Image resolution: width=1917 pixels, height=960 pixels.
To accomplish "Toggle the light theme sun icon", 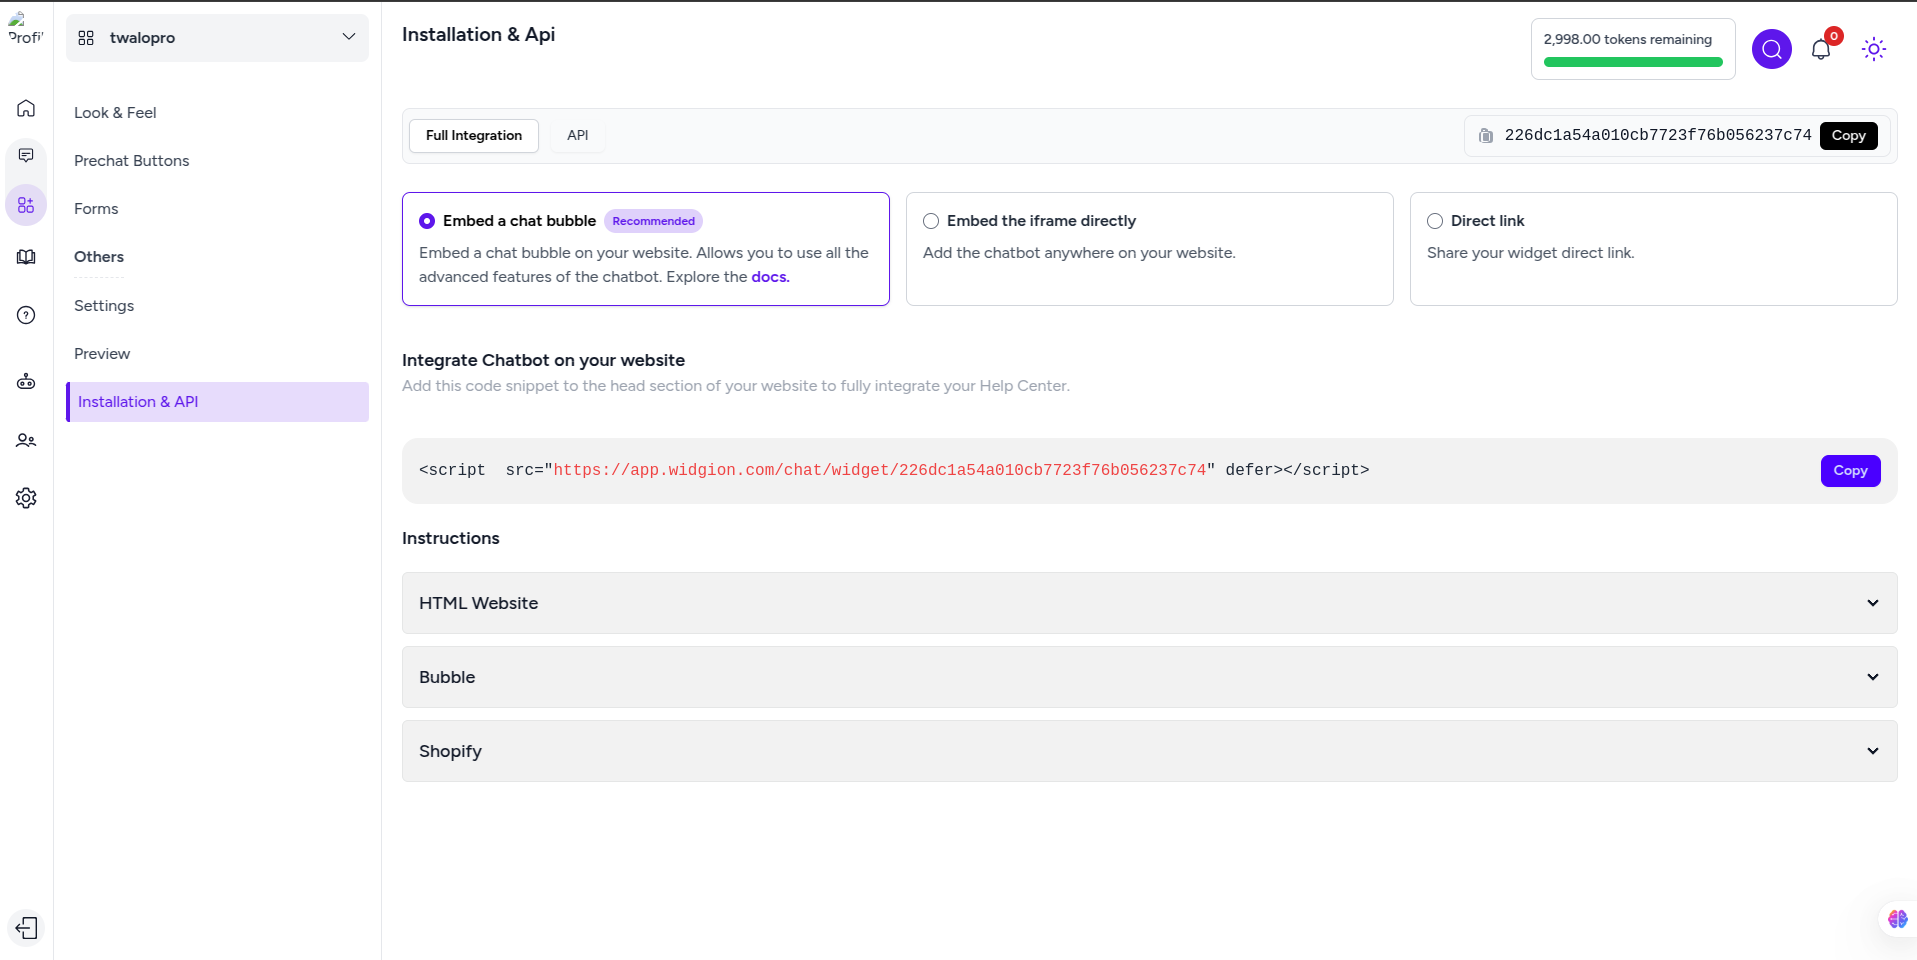I will 1874,49.
